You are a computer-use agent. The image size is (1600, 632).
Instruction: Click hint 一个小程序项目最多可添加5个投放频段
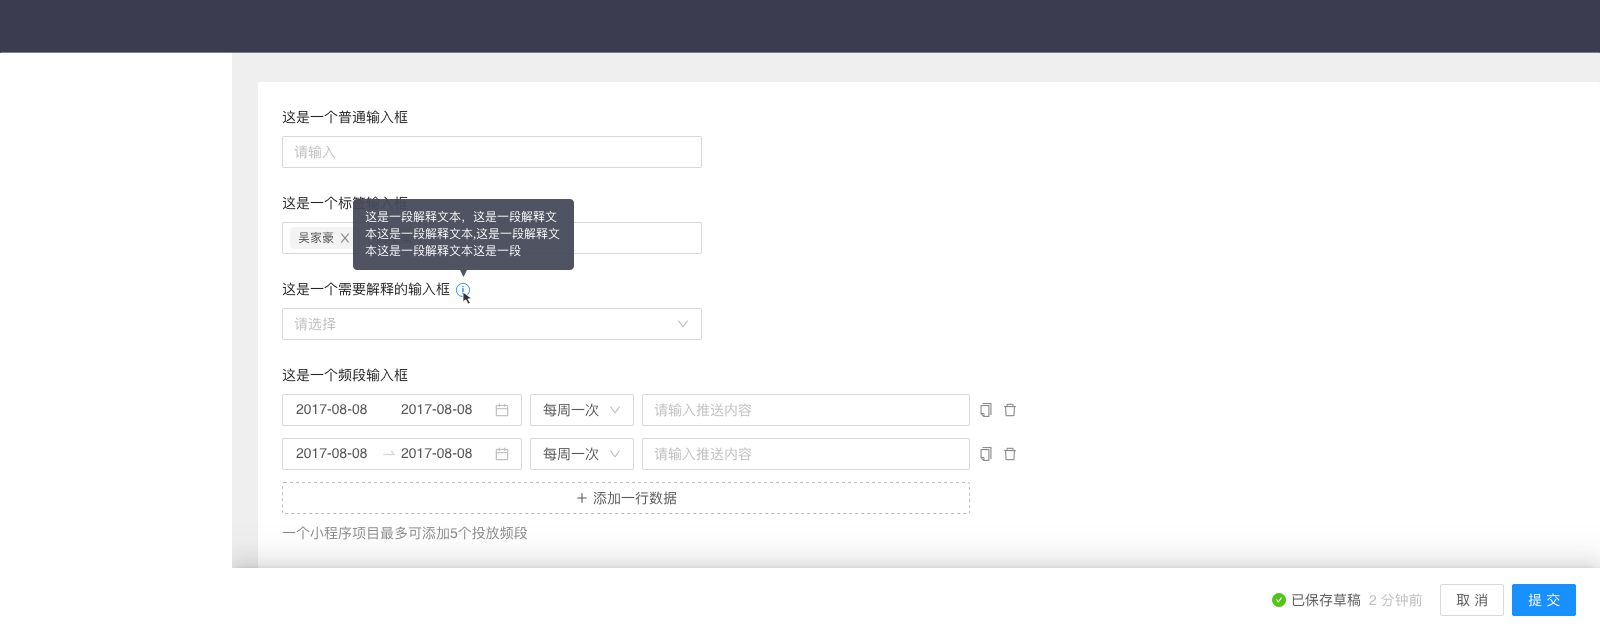coord(405,533)
